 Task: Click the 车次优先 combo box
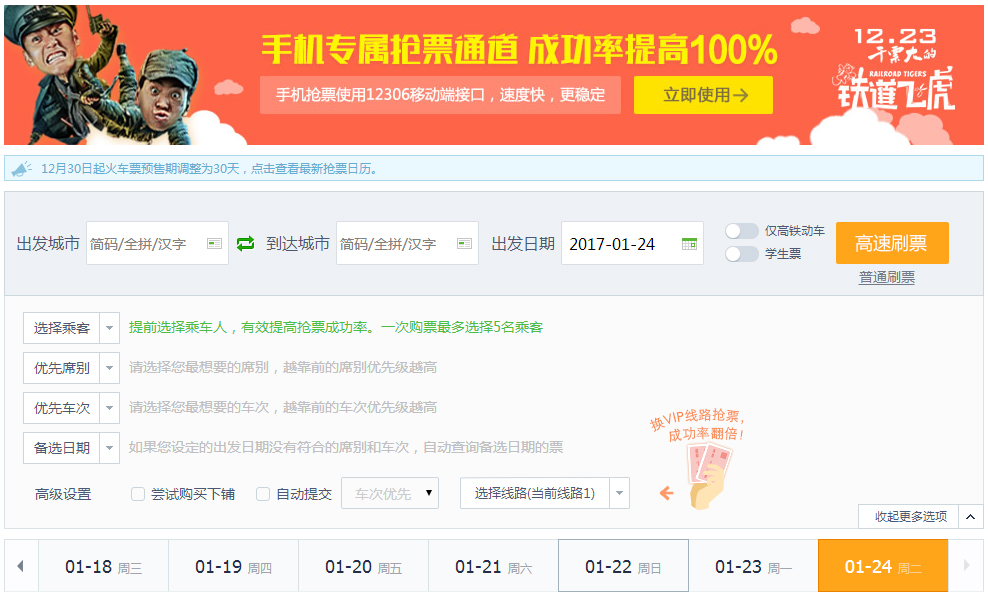390,493
